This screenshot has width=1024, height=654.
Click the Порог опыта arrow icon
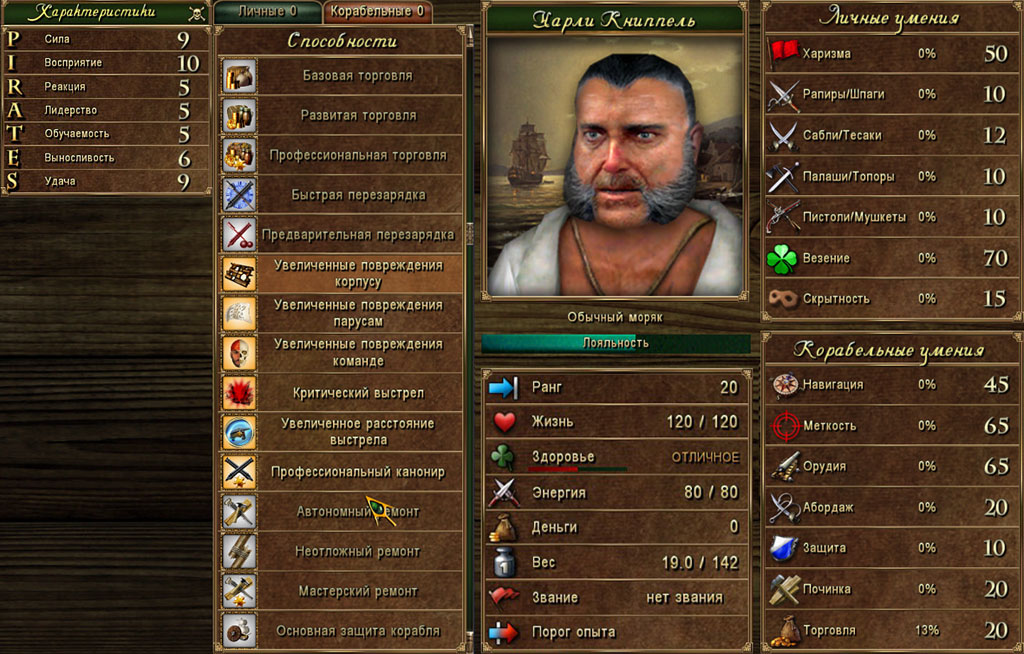(504, 632)
